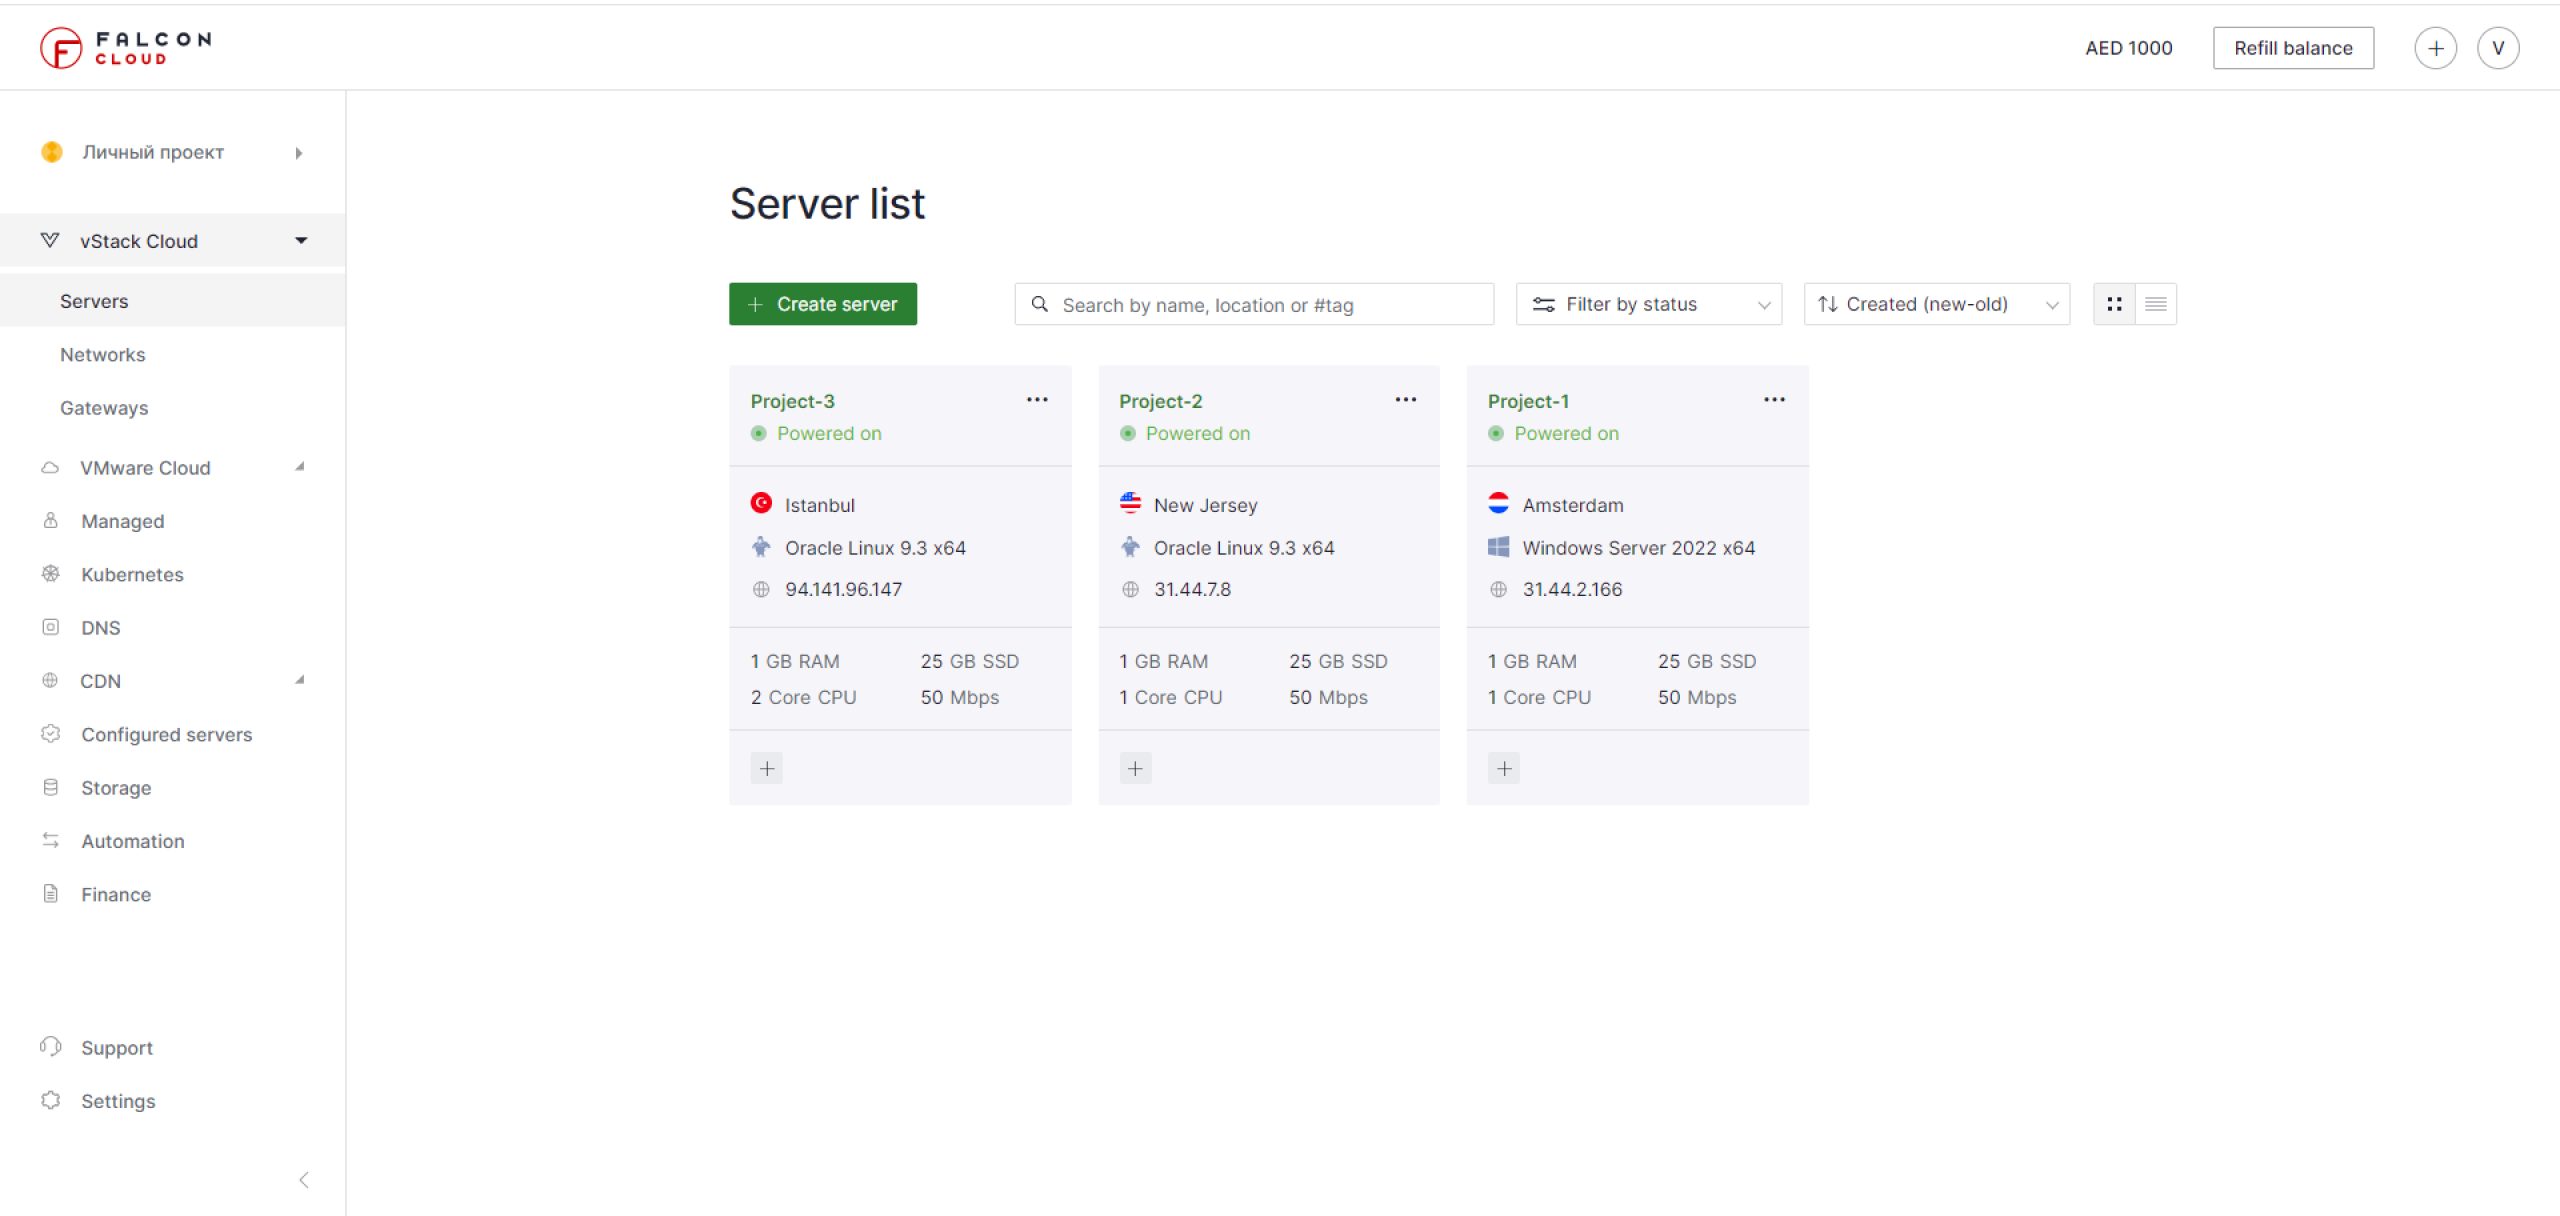This screenshot has width=2560, height=1216.
Task: Open the Filter by status dropdown
Action: pyautogui.click(x=1648, y=304)
